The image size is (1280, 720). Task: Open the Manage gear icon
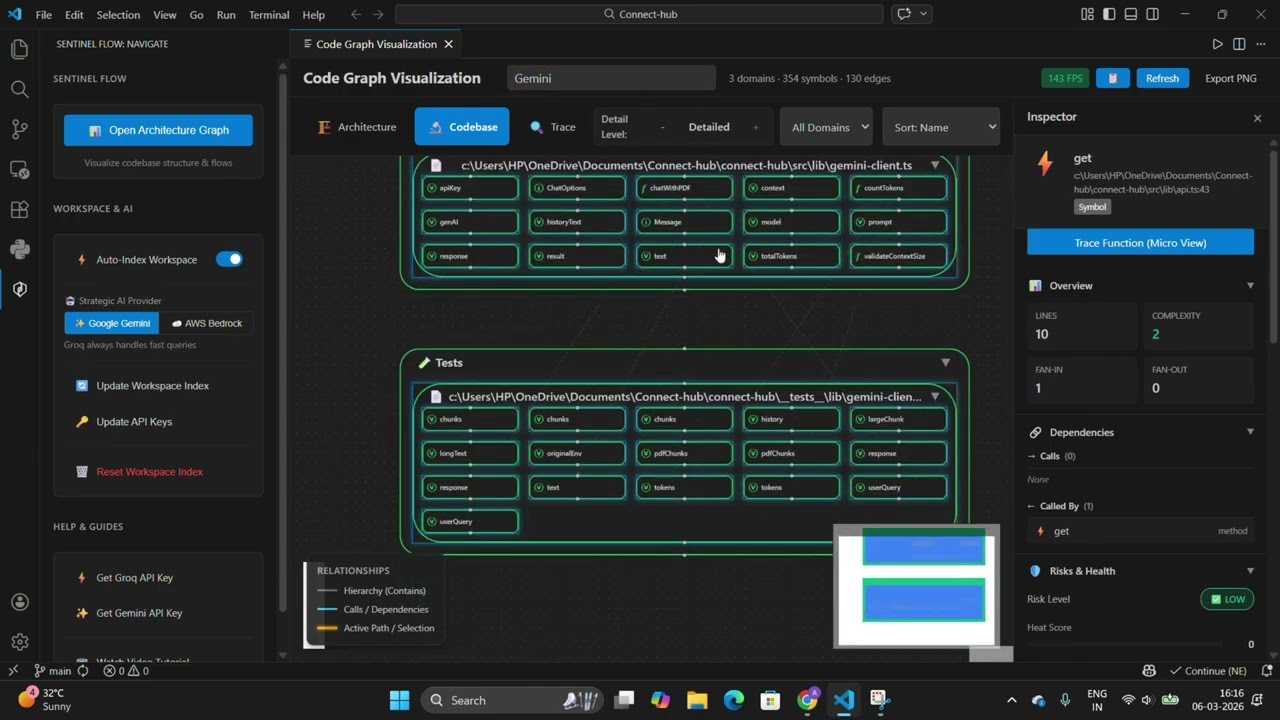pos(19,642)
